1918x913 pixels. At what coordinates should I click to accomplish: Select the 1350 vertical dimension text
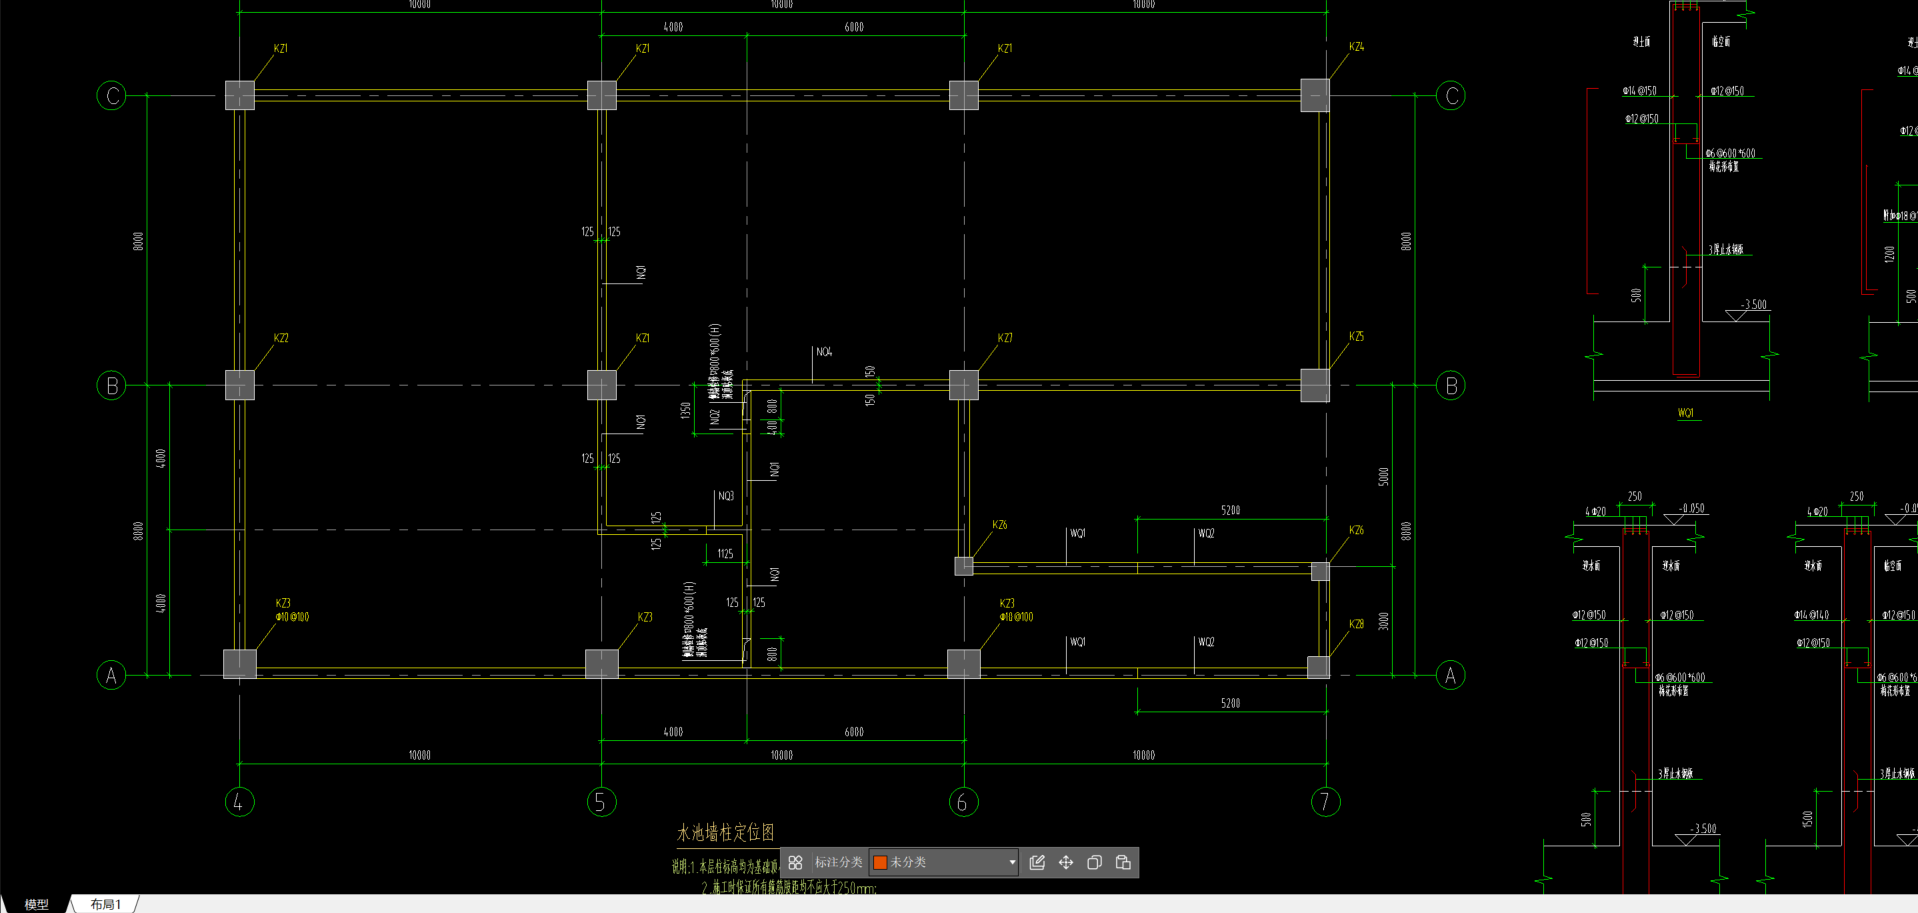685,410
